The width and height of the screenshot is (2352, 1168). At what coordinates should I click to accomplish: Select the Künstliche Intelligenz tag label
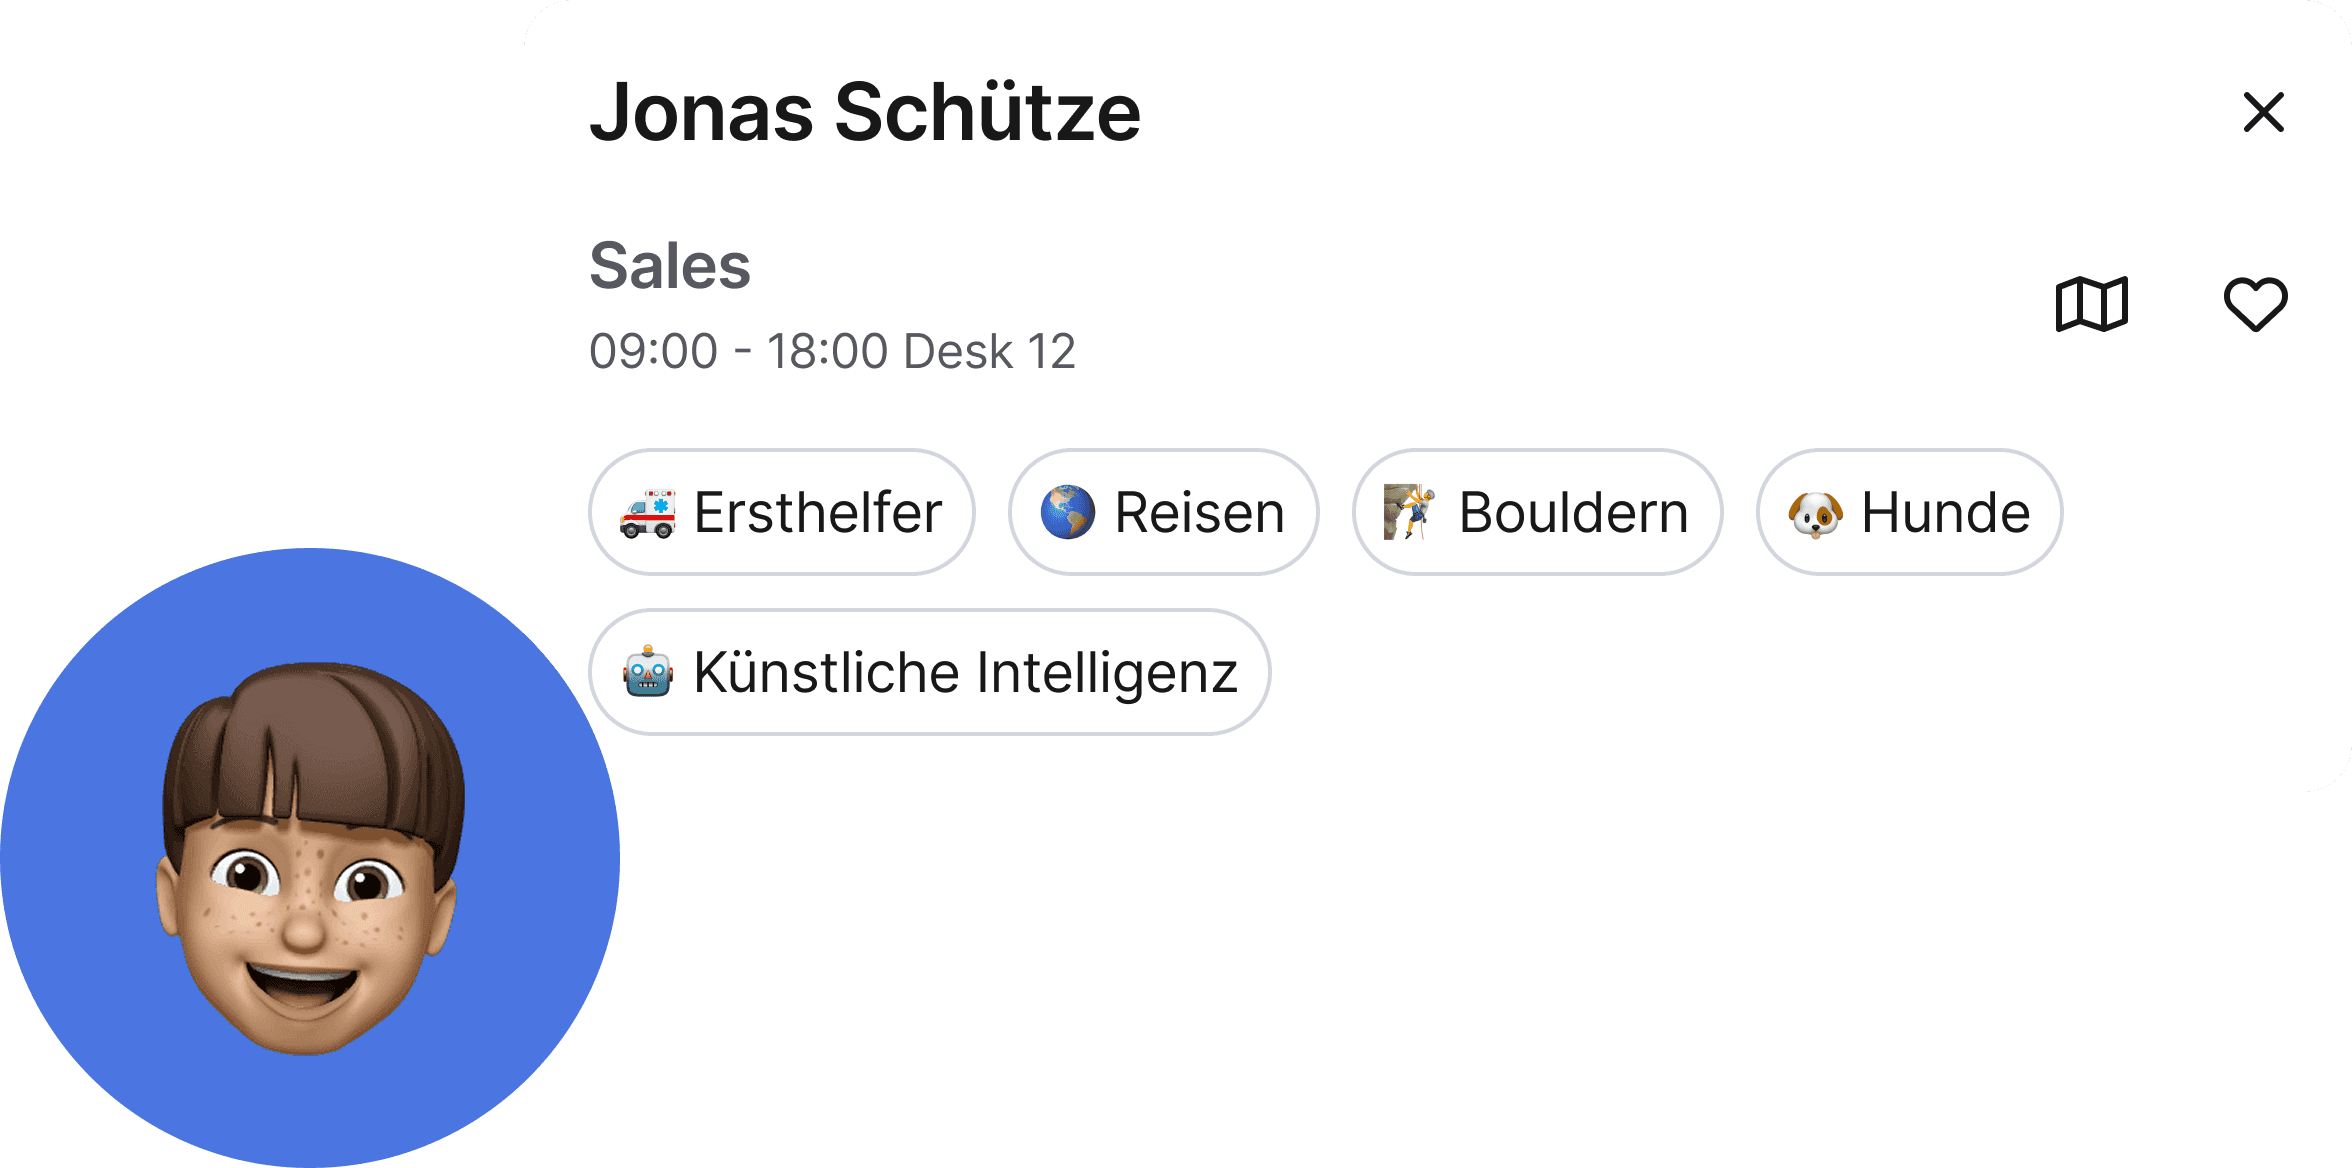(966, 674)
